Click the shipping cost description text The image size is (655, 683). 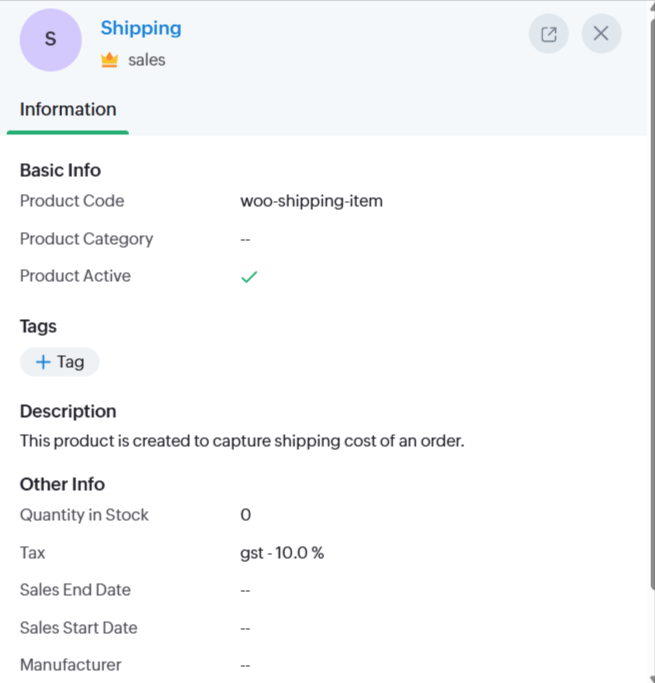click(x=242, y=440)
